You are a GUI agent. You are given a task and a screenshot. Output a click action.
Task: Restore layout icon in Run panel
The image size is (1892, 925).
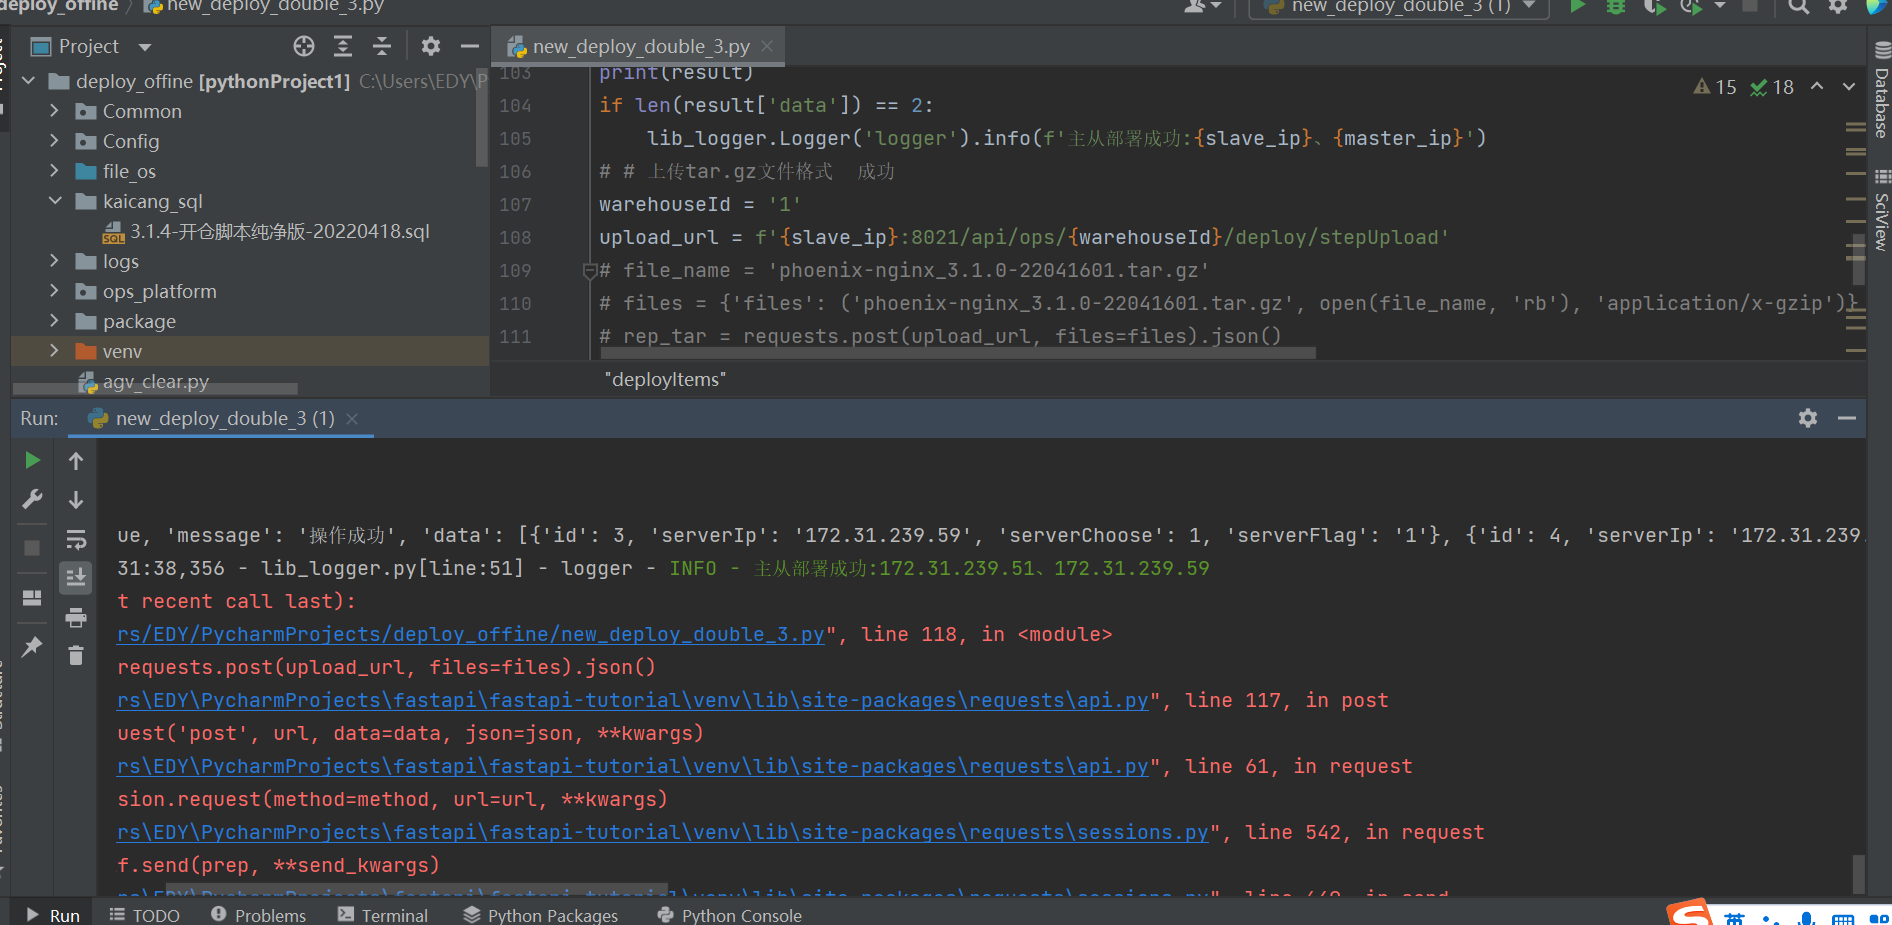(x=32, y=597)
